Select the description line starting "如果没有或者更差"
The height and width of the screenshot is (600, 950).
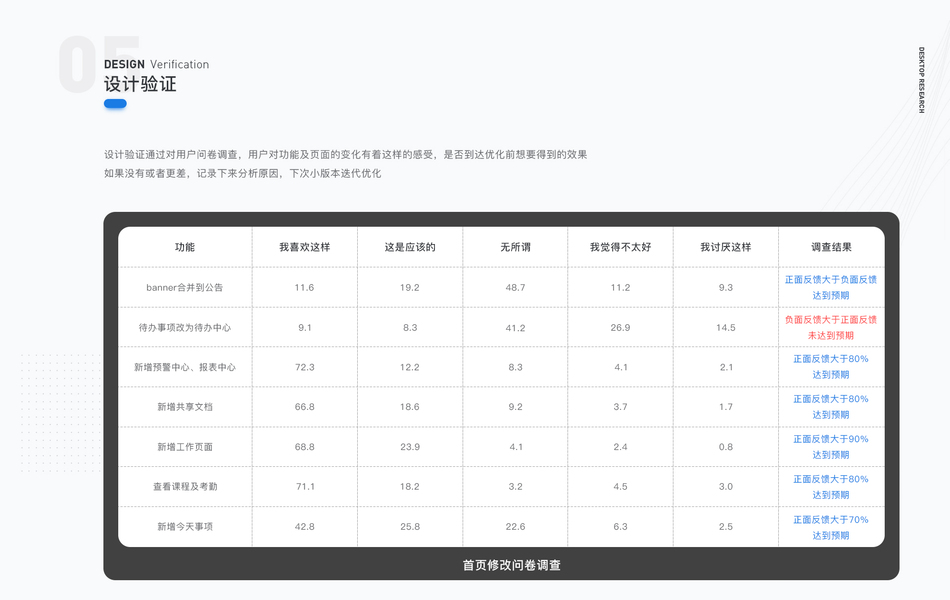[x=242, y=173]
